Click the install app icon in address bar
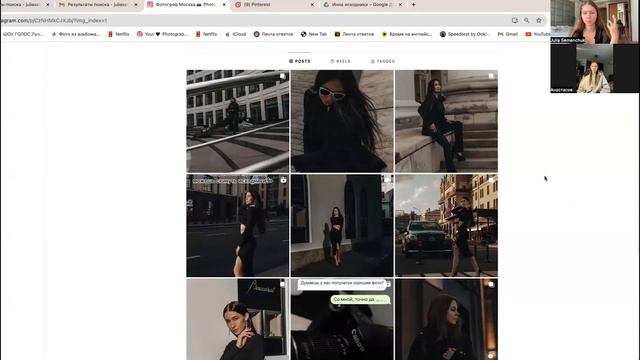 click(515, 20)
